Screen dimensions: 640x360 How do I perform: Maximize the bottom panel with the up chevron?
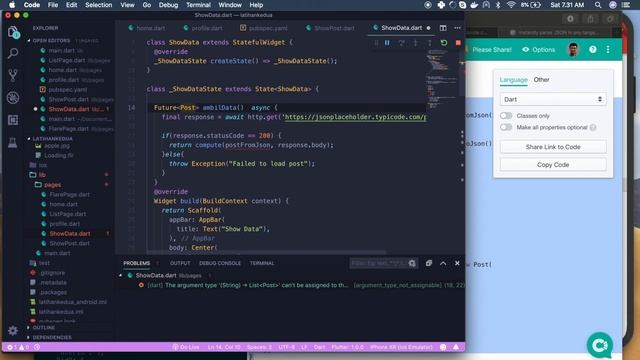[443, 263]
